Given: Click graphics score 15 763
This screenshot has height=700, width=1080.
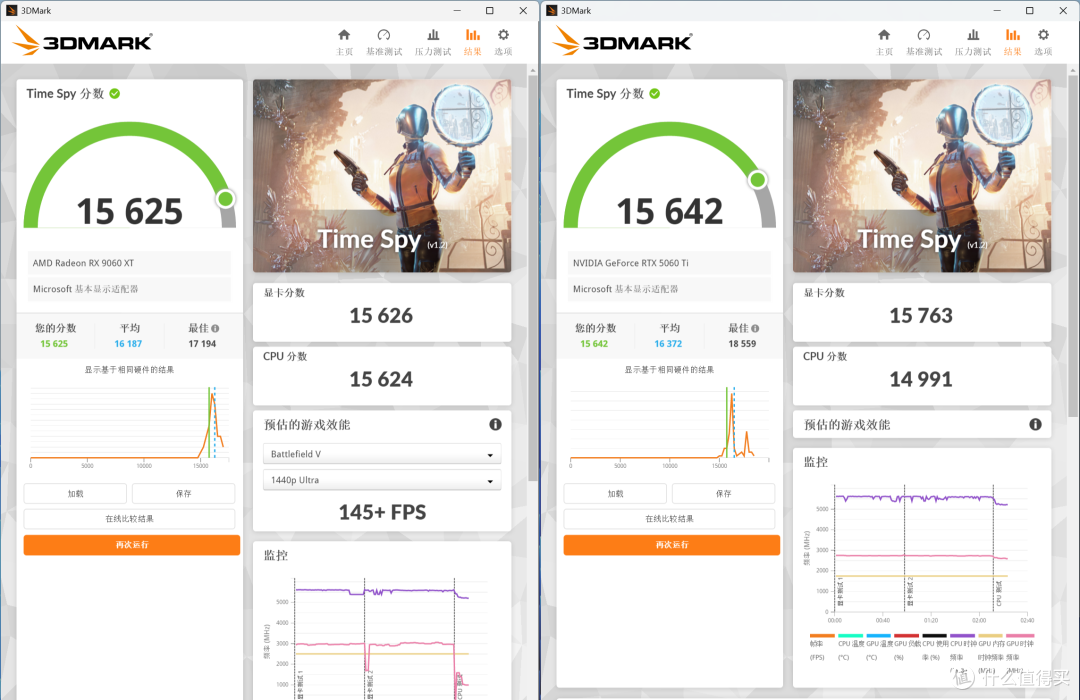Looking at the screenshot, I should 921,316.
